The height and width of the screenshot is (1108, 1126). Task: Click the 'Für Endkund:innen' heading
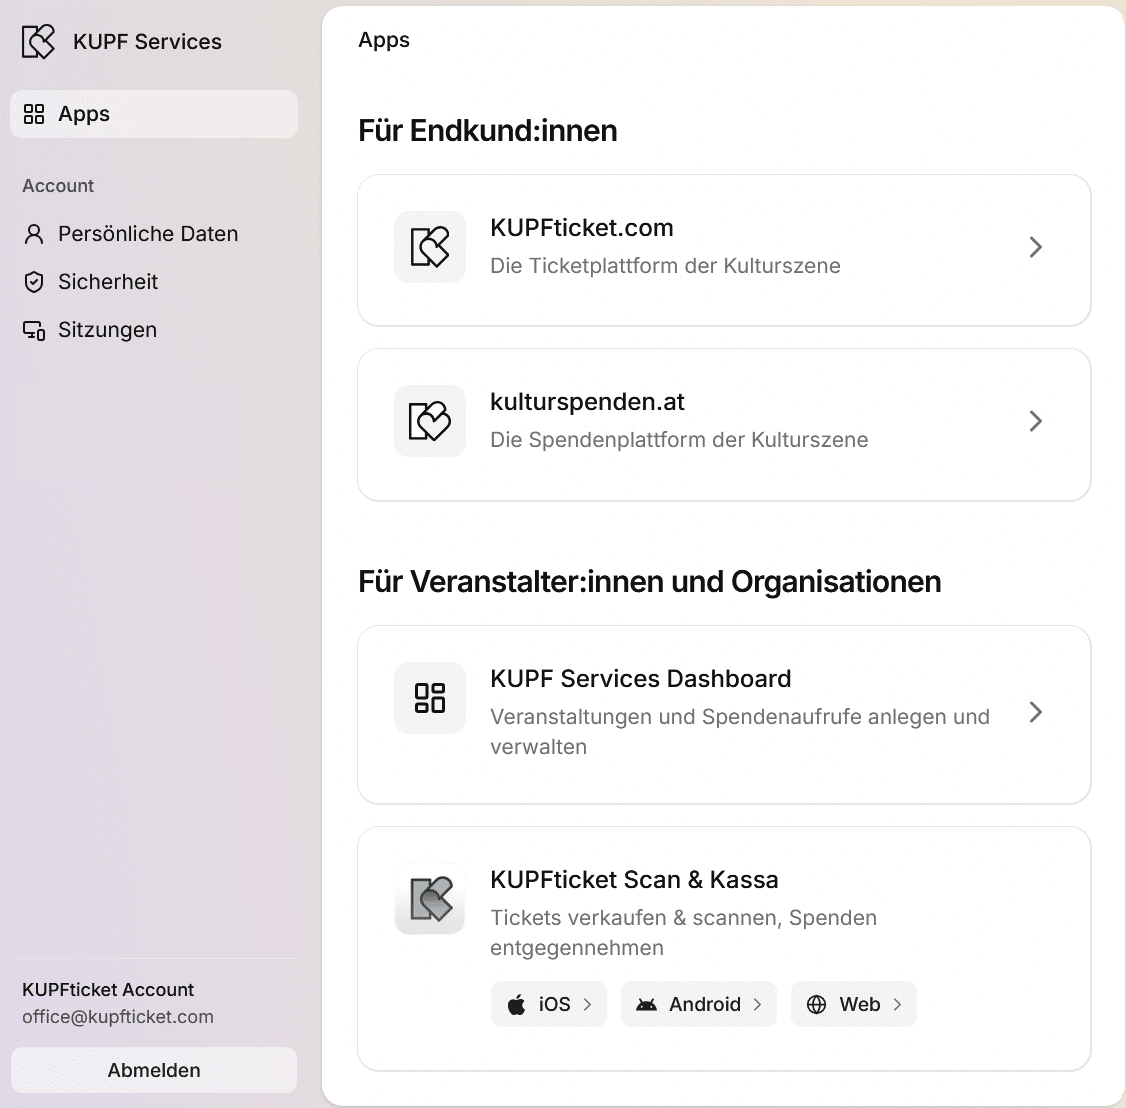[488, 131]
